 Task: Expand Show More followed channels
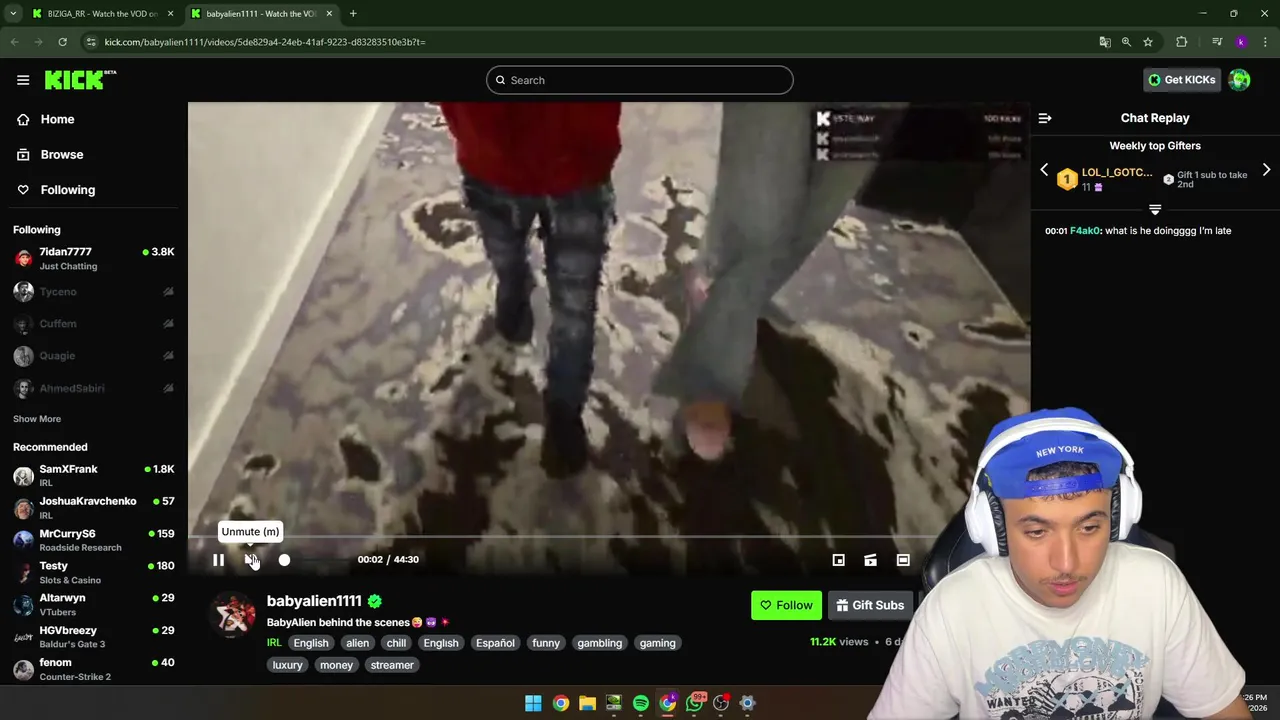[37, 419]
